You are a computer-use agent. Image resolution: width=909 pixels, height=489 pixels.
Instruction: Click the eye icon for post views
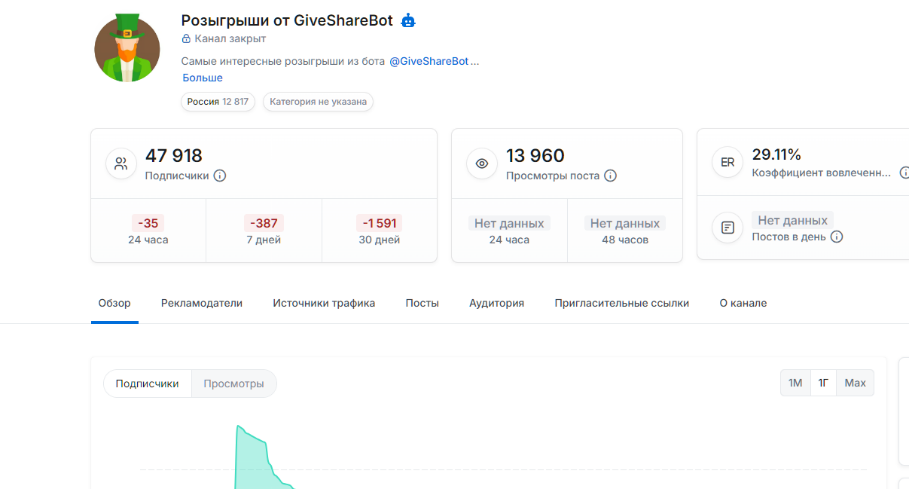(x=482, y=163)
